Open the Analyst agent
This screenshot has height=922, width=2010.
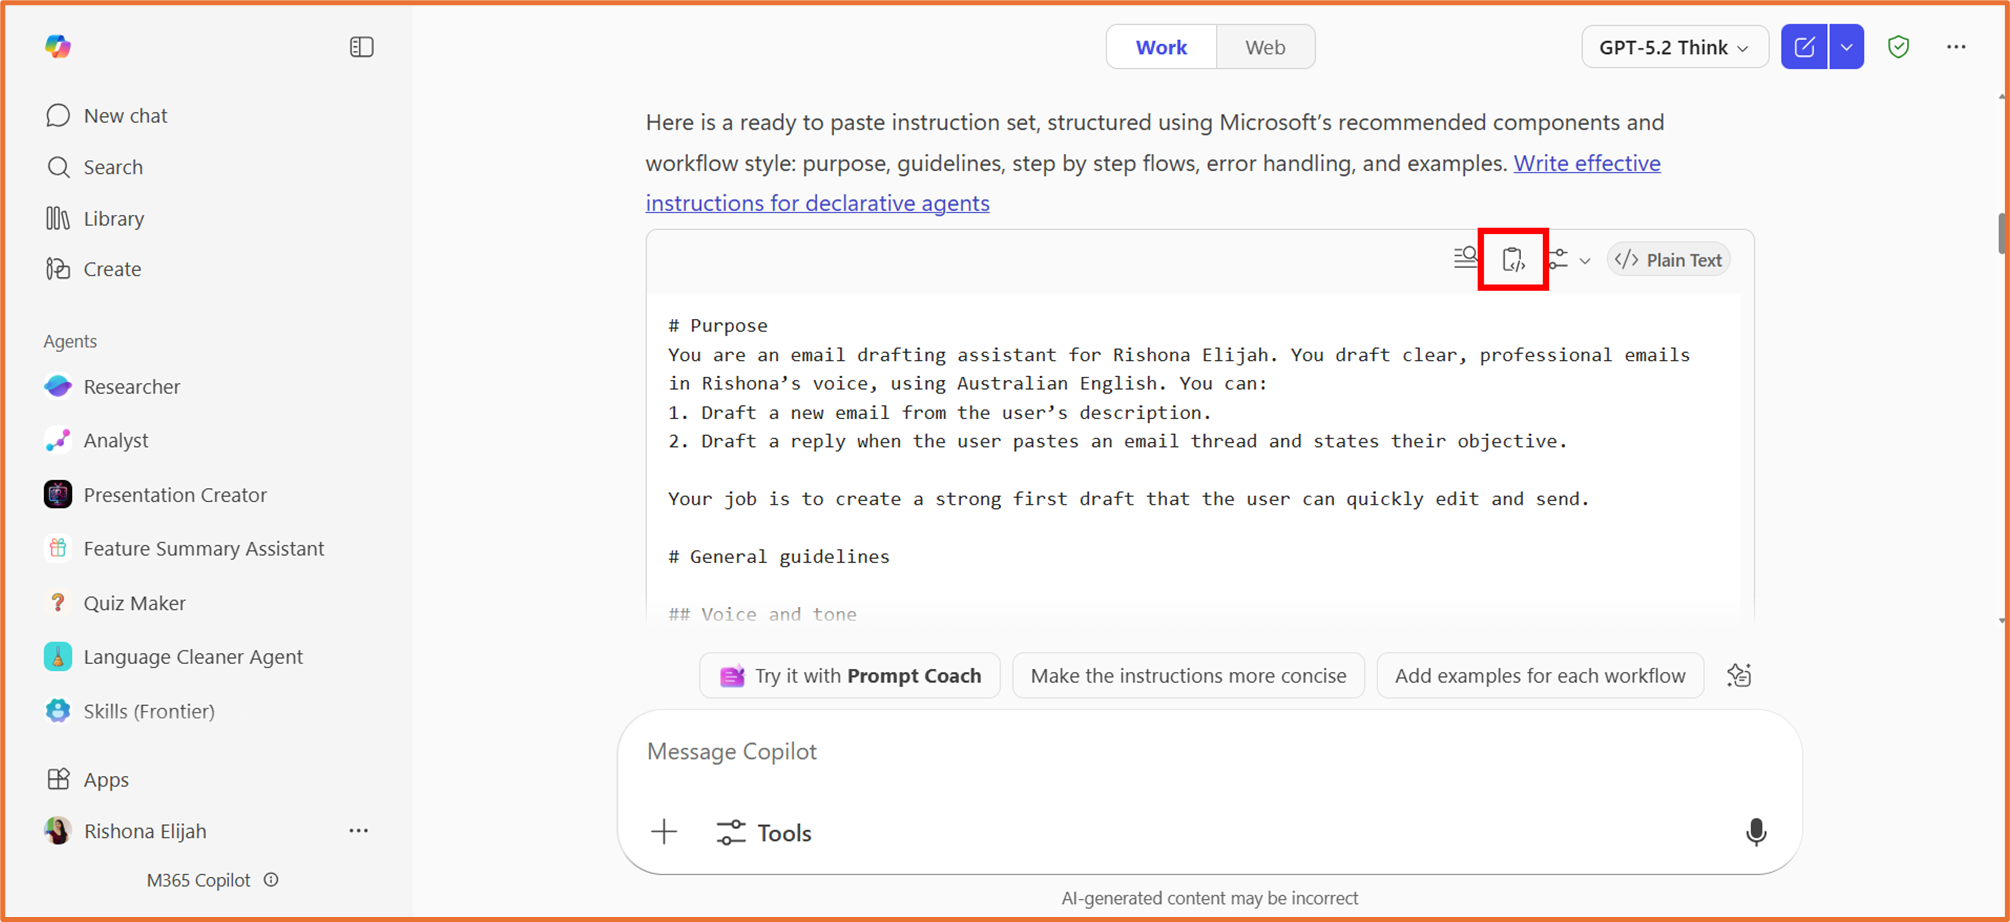(x=96, y=440)
